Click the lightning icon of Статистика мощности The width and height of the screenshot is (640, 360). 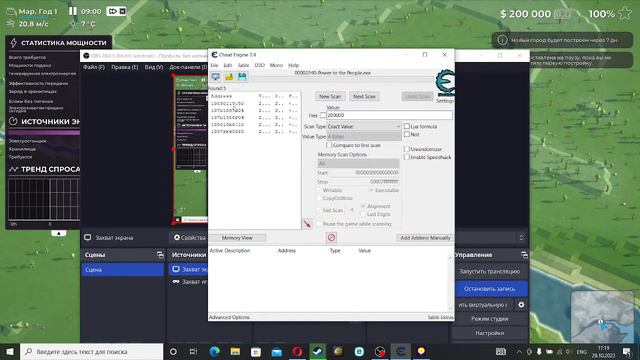coord(13,42)
